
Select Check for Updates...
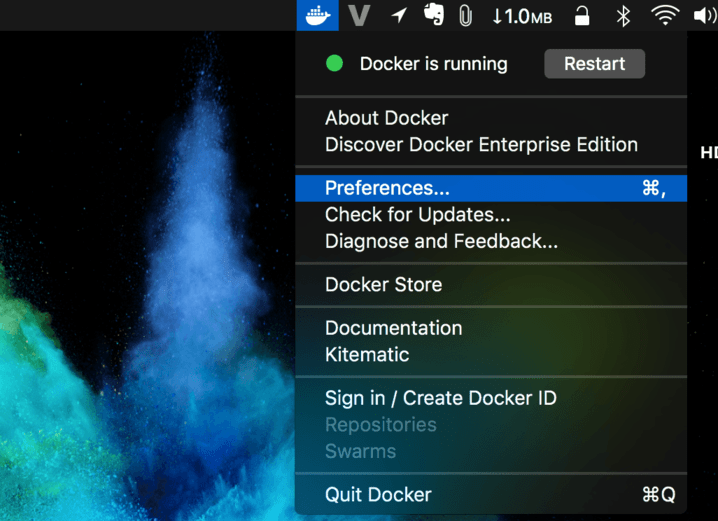click(x=491, y=215)
